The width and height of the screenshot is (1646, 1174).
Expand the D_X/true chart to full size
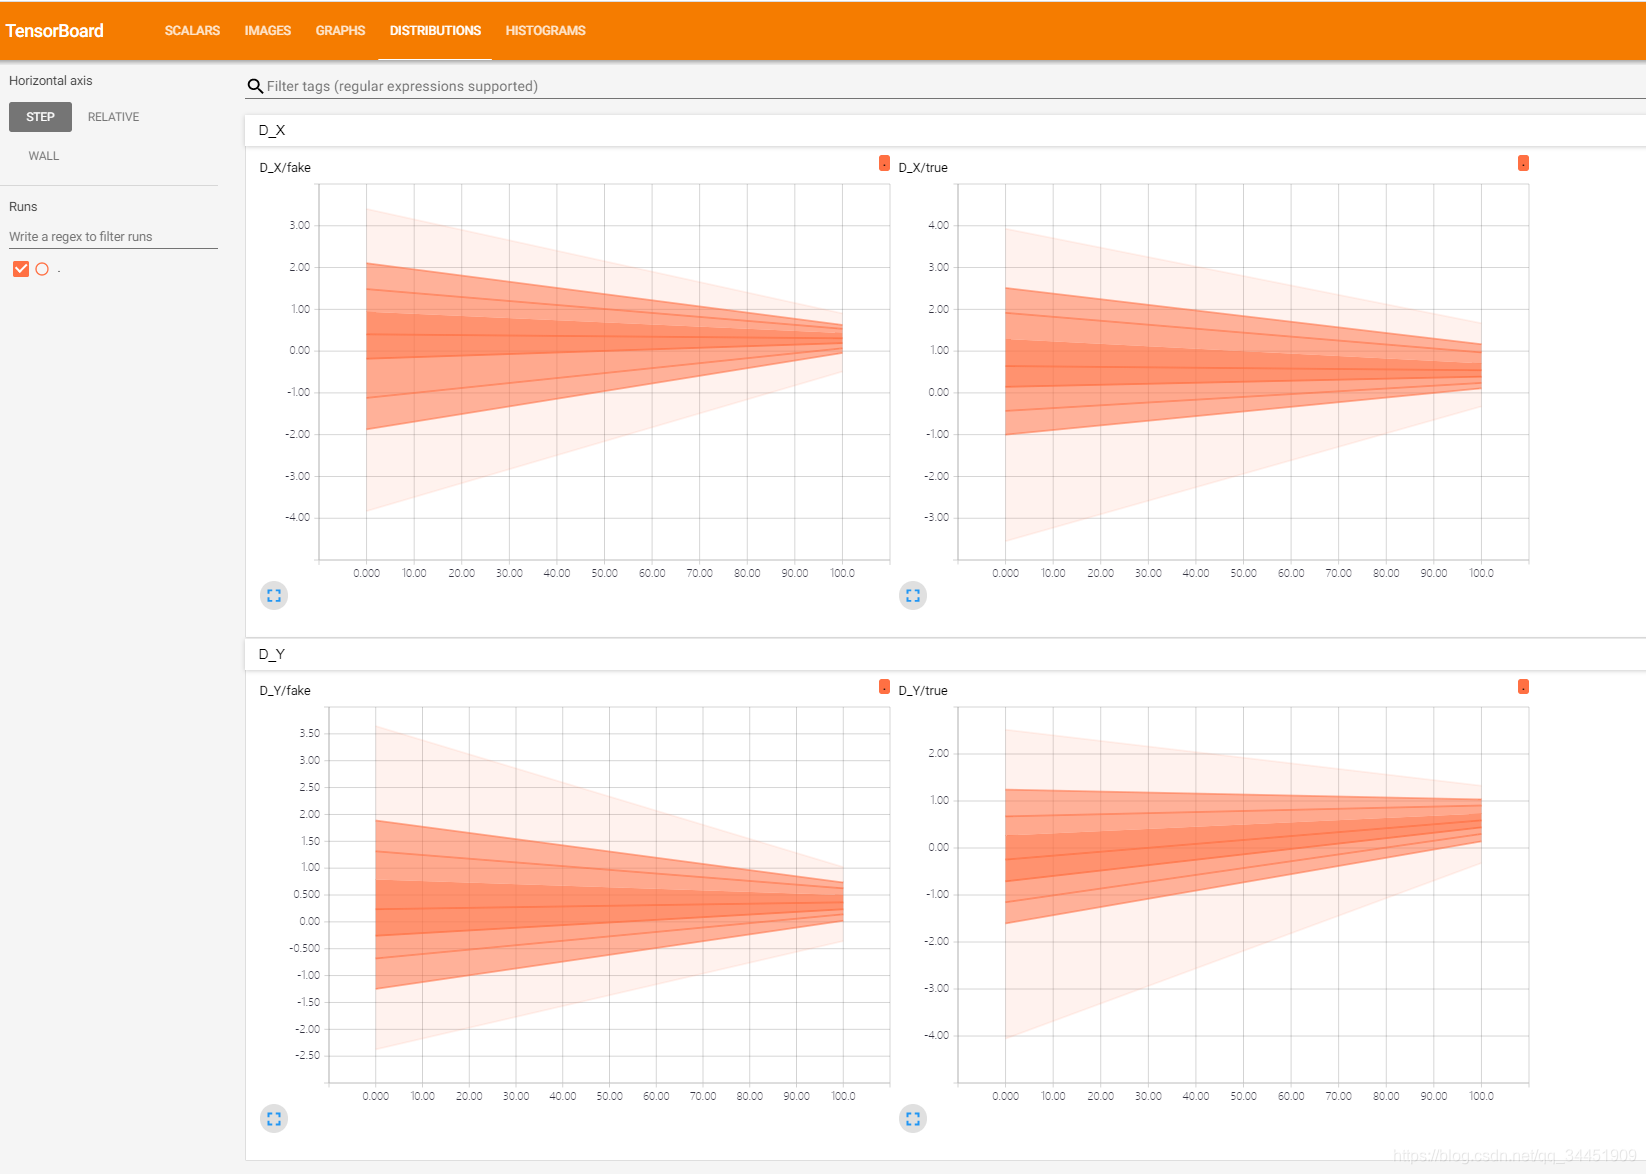(913, 596)
